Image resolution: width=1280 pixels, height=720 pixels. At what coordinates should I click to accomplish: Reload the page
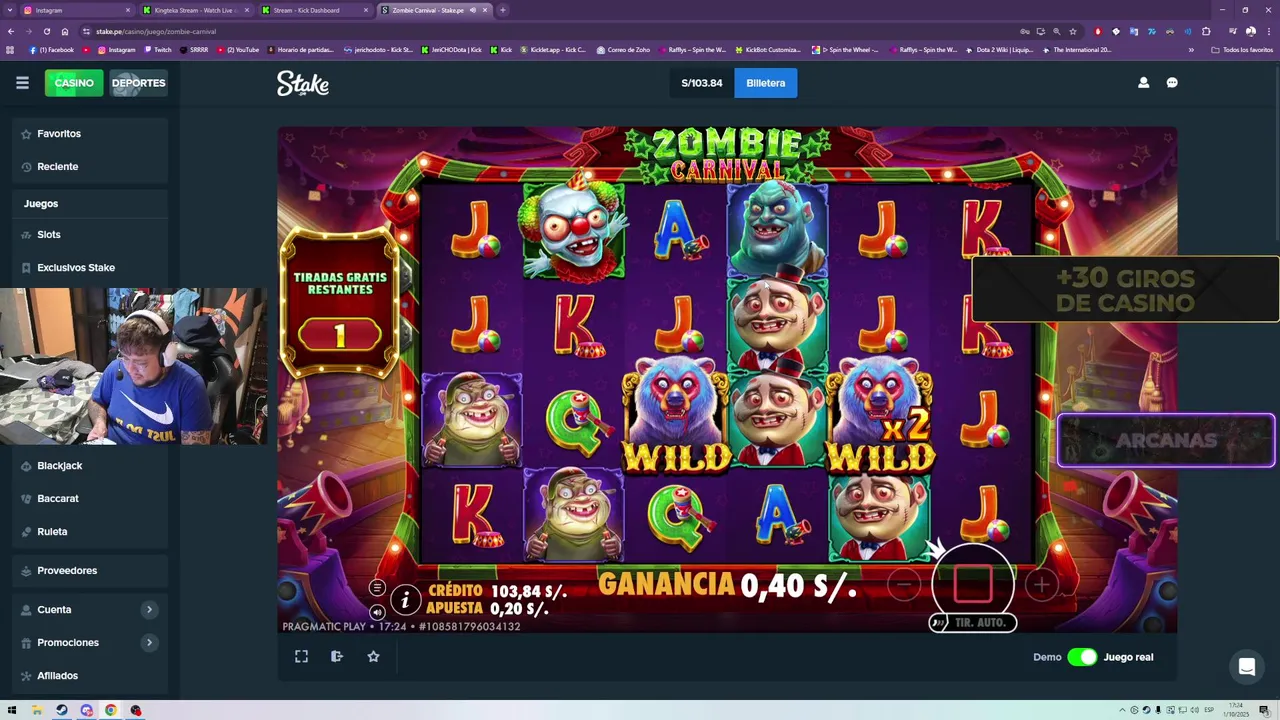(x=46, y=31)
